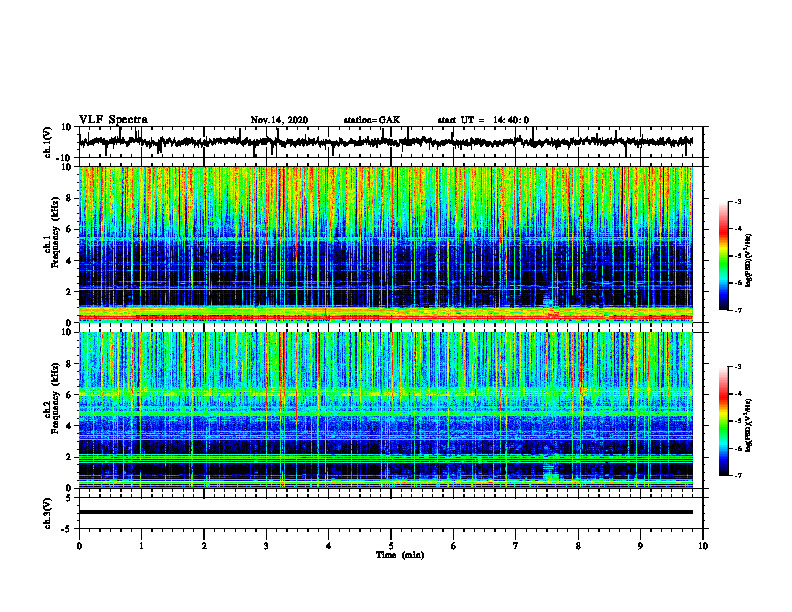
Task: Click the ch.2 spectrogram panel
Action: (x=385, y=410)
